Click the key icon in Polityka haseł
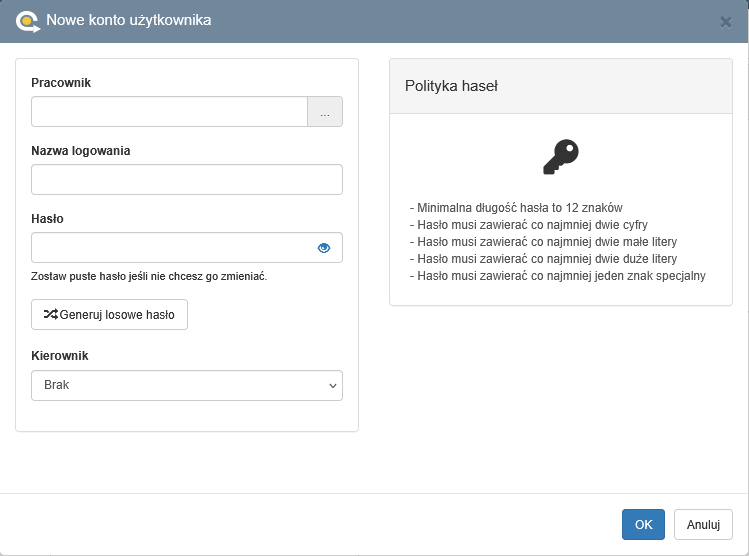 point(561,157)
